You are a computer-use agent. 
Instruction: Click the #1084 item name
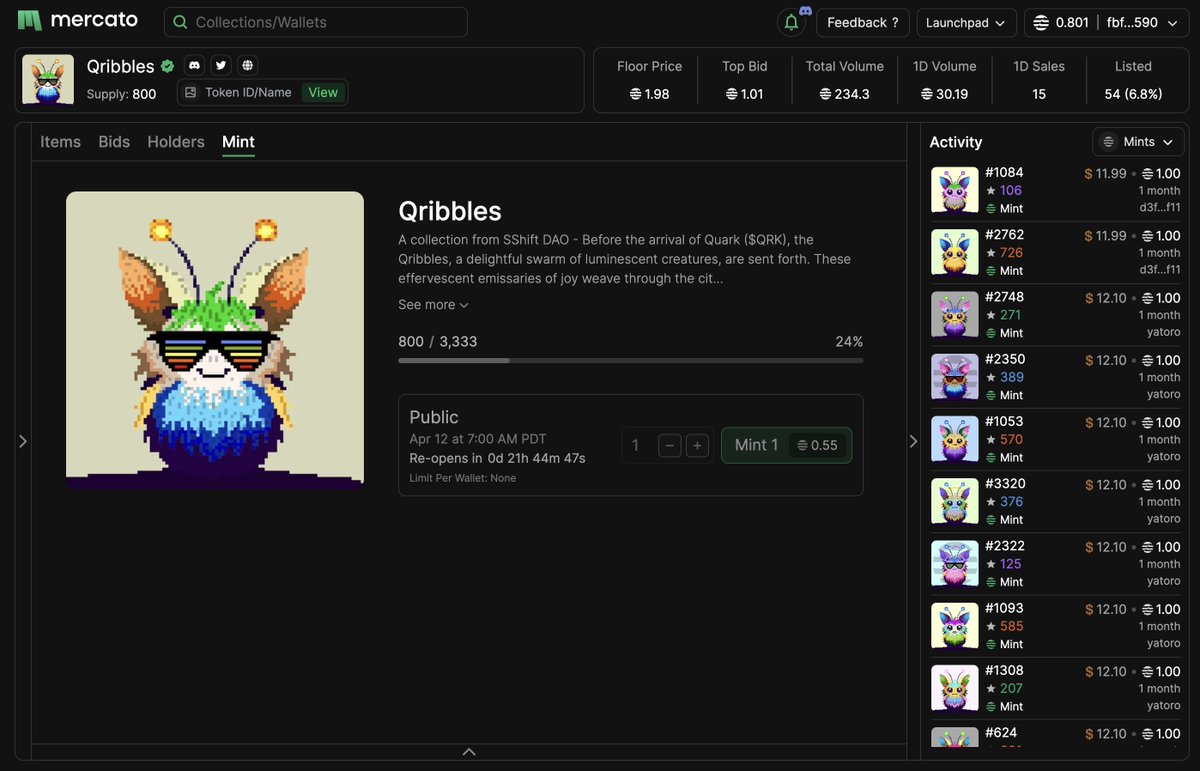tap(1004, 172)
